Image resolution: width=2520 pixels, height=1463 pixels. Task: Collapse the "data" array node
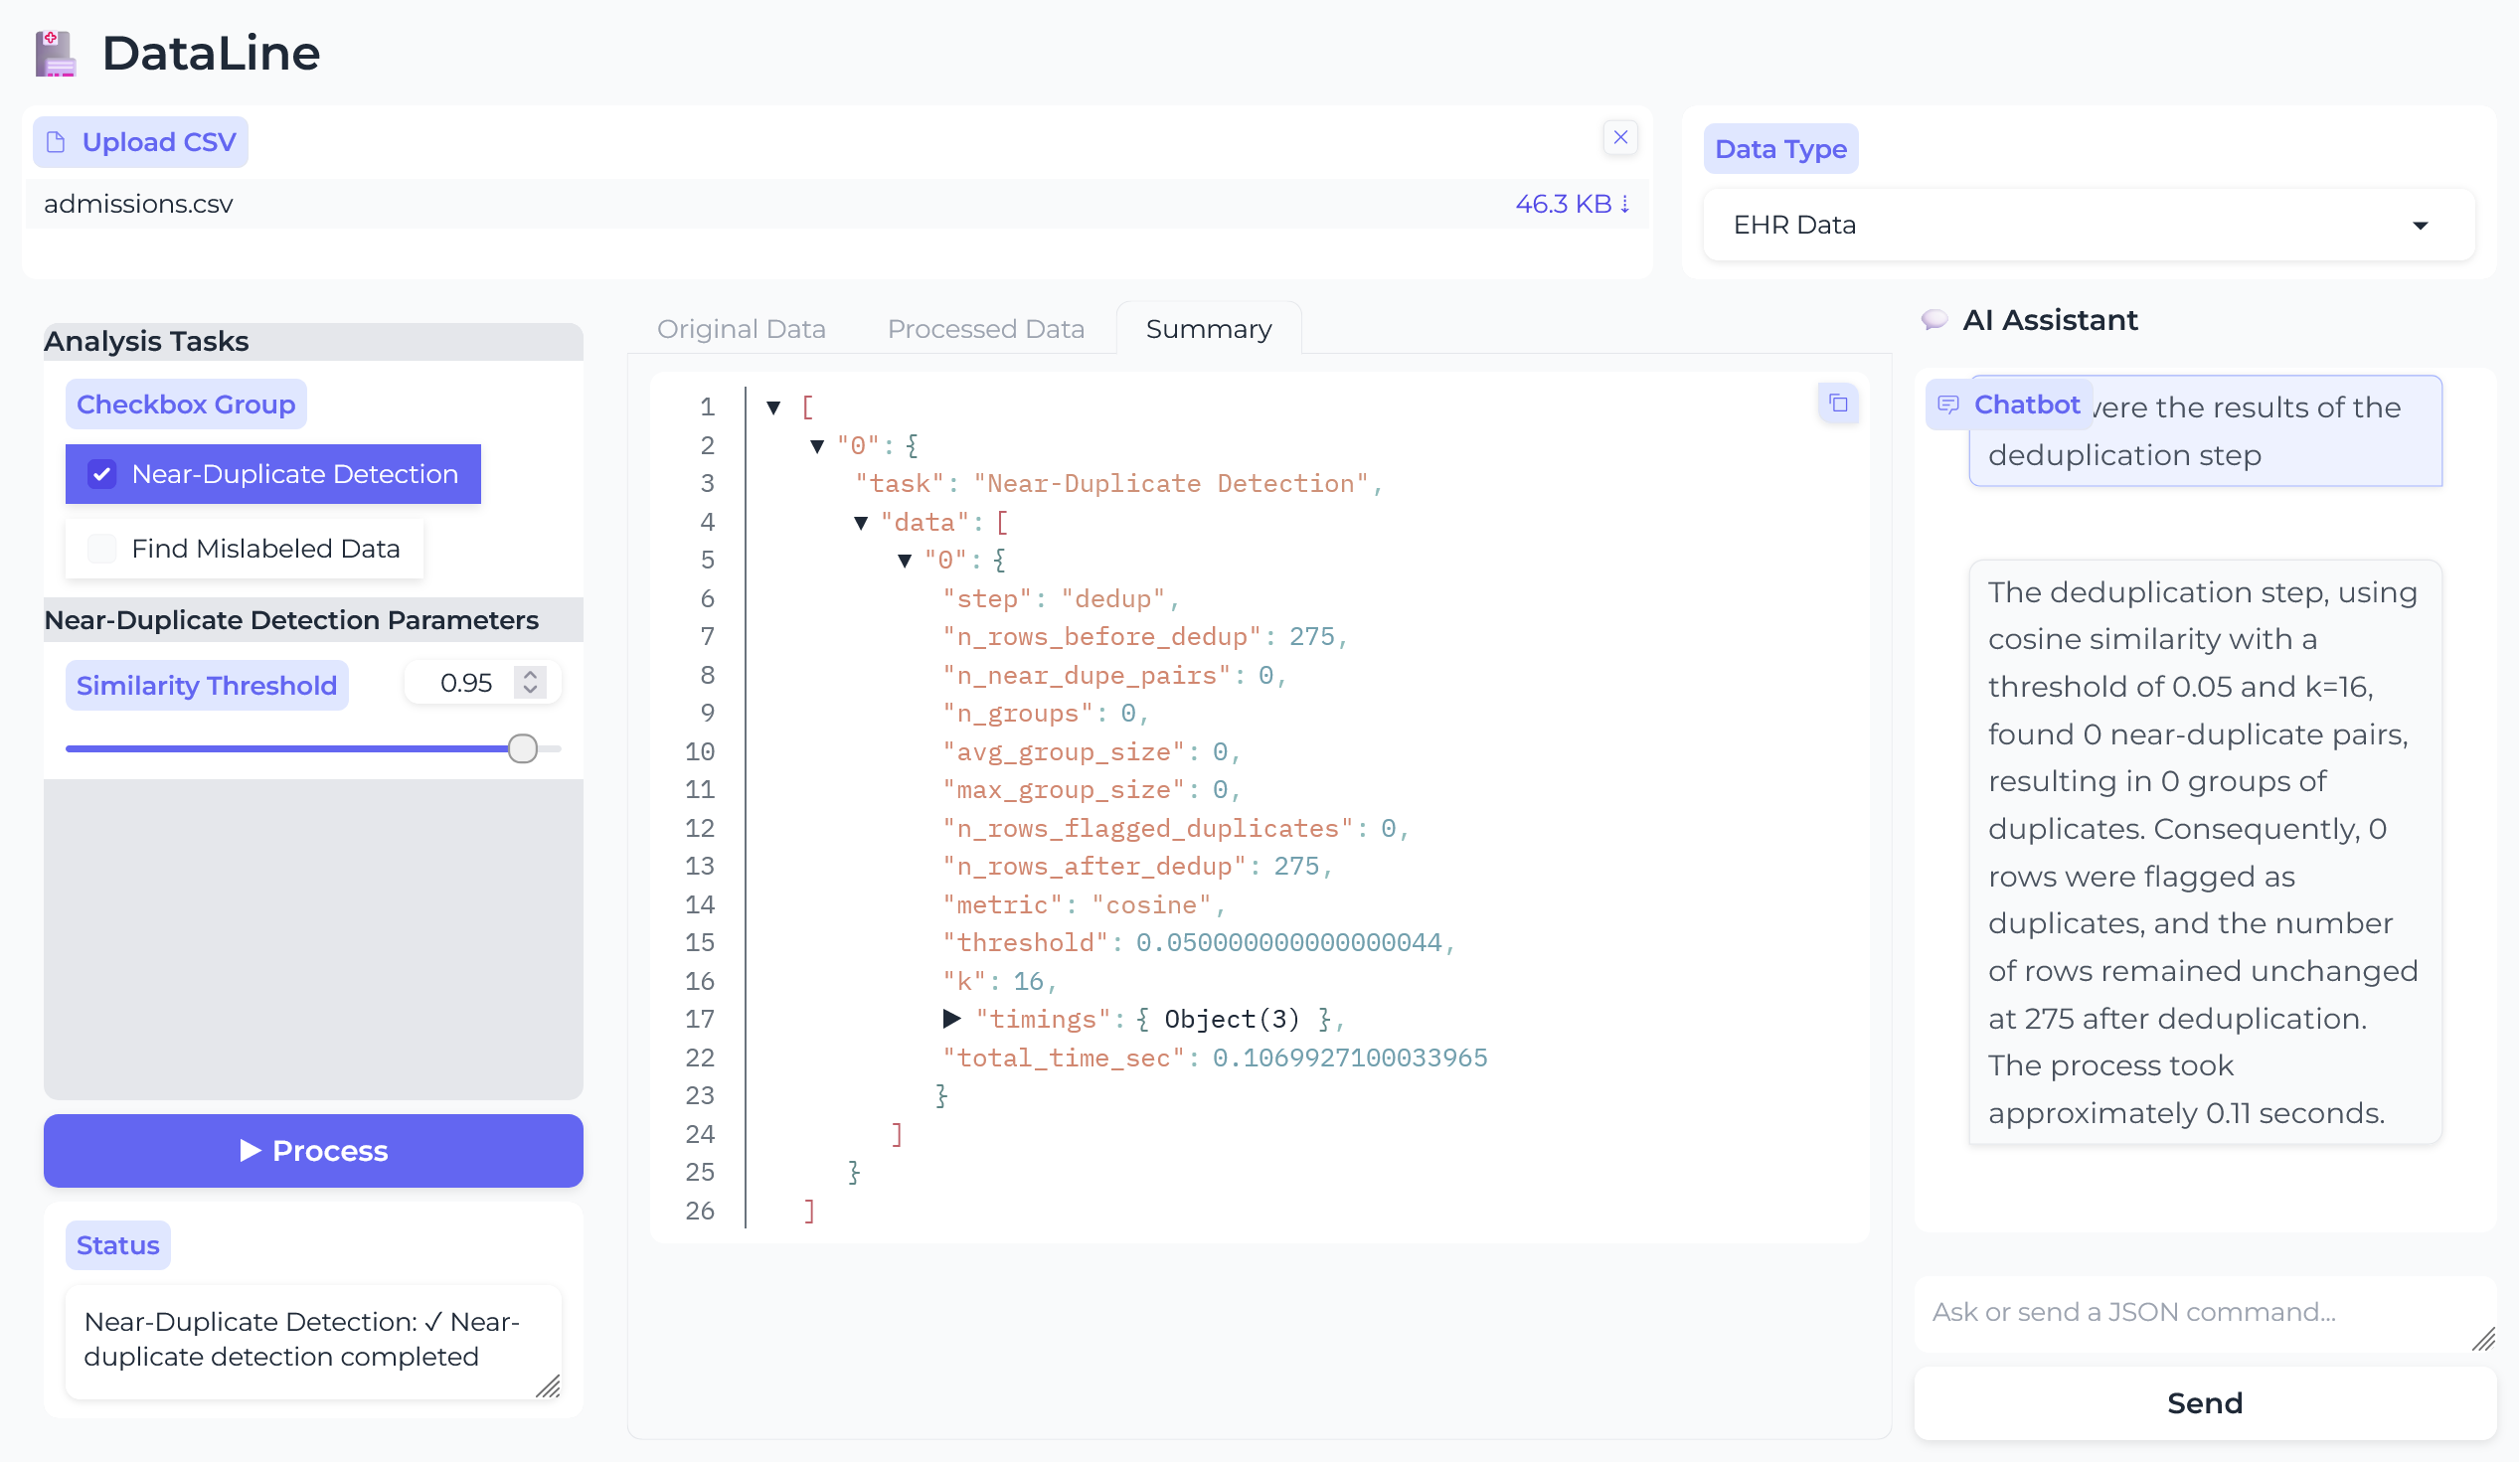pyautogui.click(x=860, y=522)
